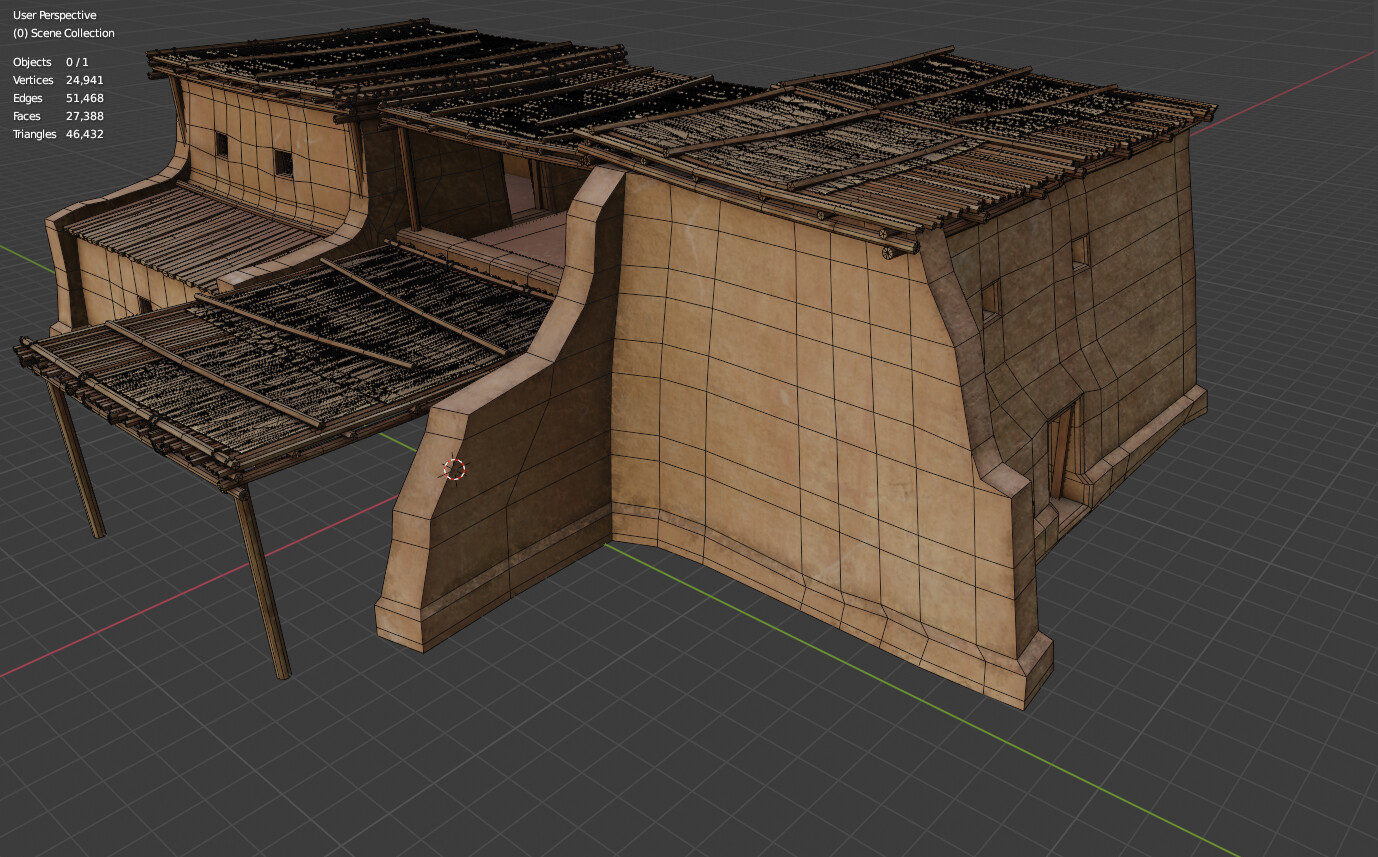Click the red-and-white 3D cursor indicator
The image size is (1378, 857).
[456, 471]
